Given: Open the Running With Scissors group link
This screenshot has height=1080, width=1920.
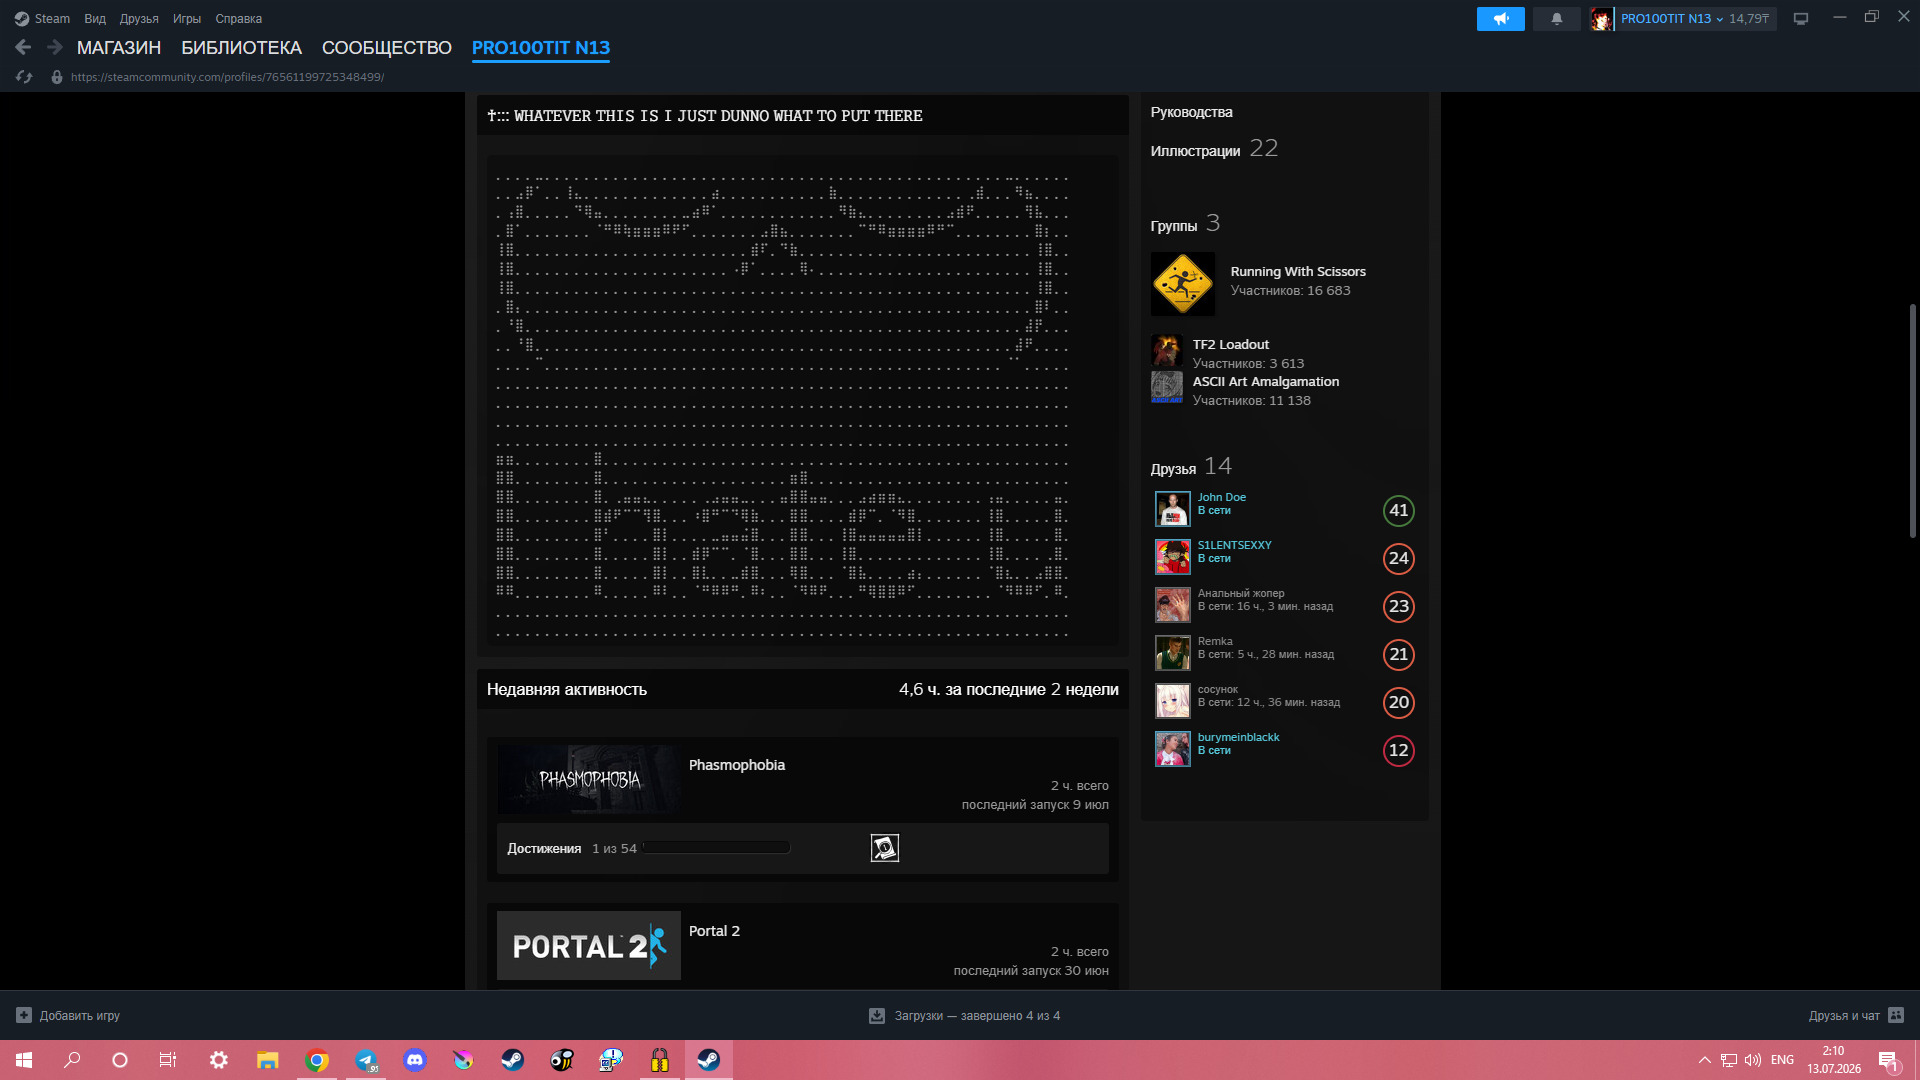Looking at the screenshot, I should point(1298,272).
